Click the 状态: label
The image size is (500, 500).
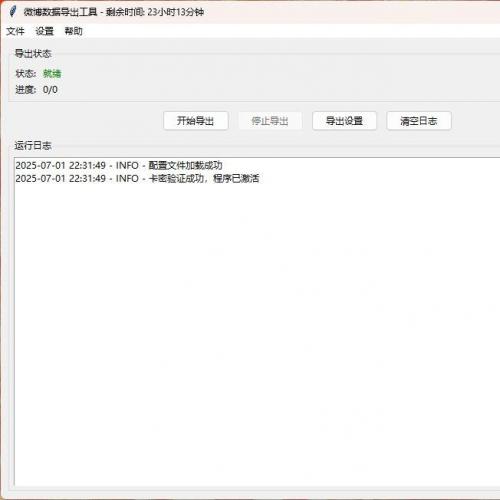click(26, 73)
